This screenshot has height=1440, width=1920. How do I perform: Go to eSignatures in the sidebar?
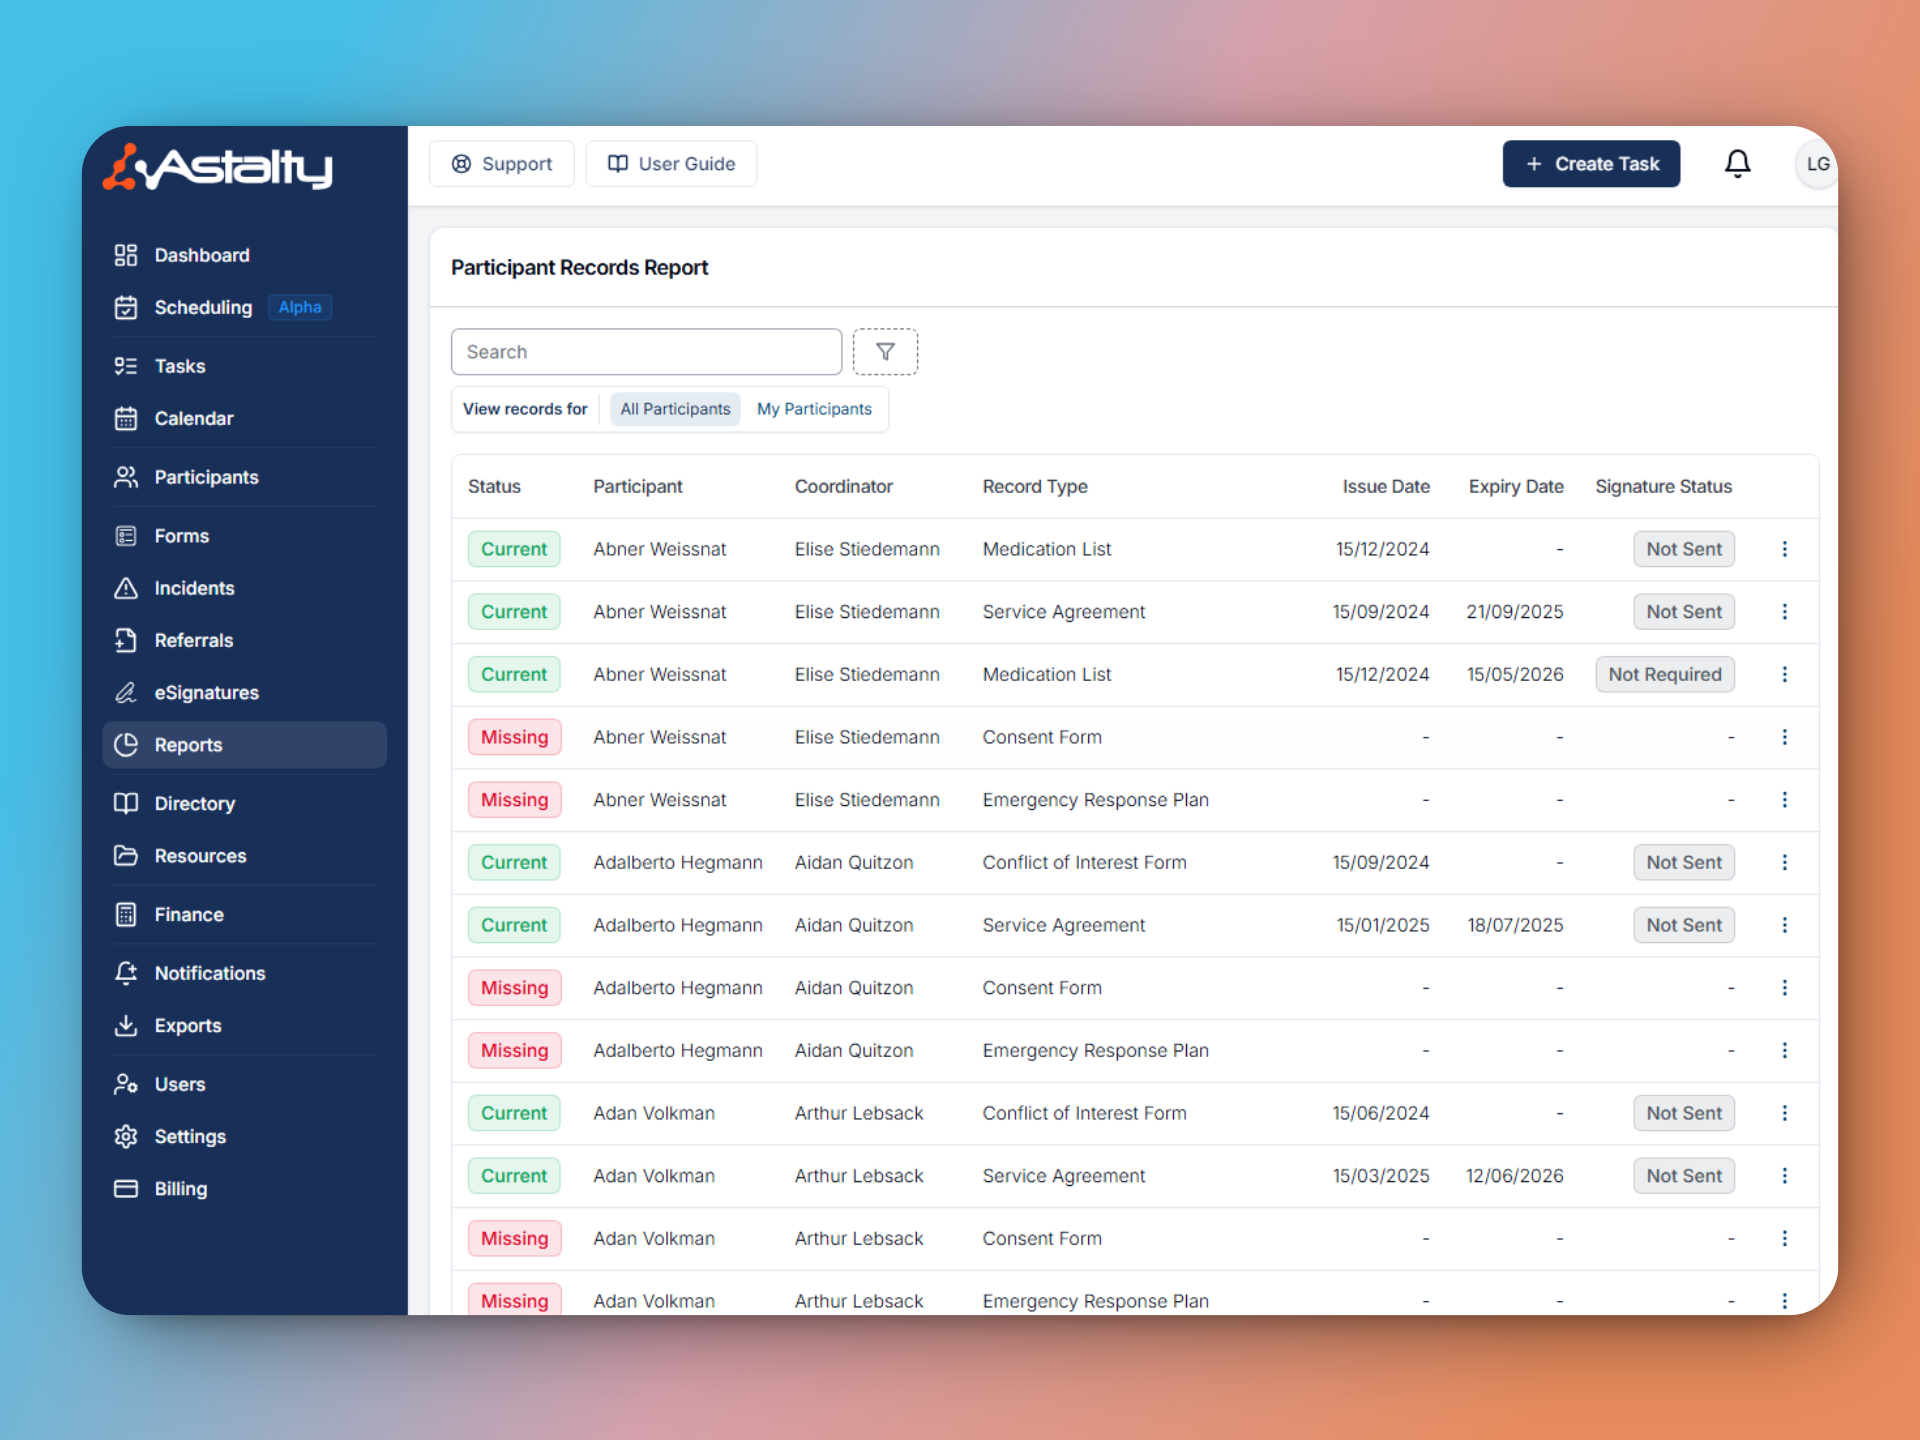pyautogui.click(x=206, y=693)
